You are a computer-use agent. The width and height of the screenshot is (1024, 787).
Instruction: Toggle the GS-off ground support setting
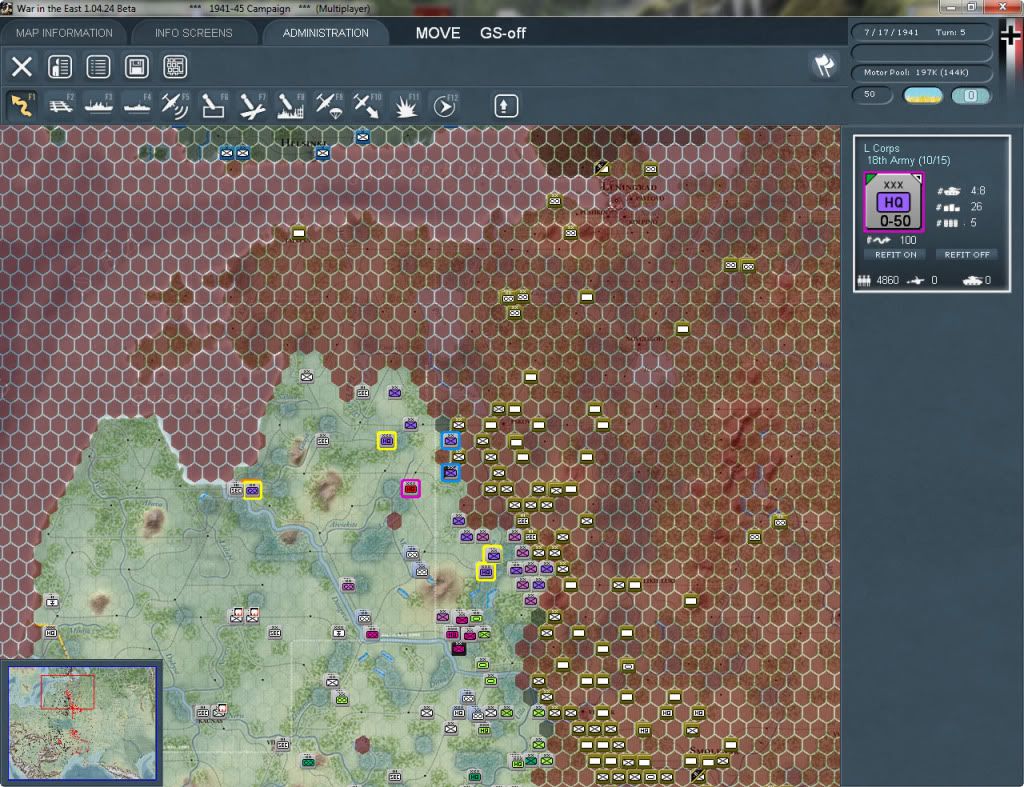(x=503, y=33)
